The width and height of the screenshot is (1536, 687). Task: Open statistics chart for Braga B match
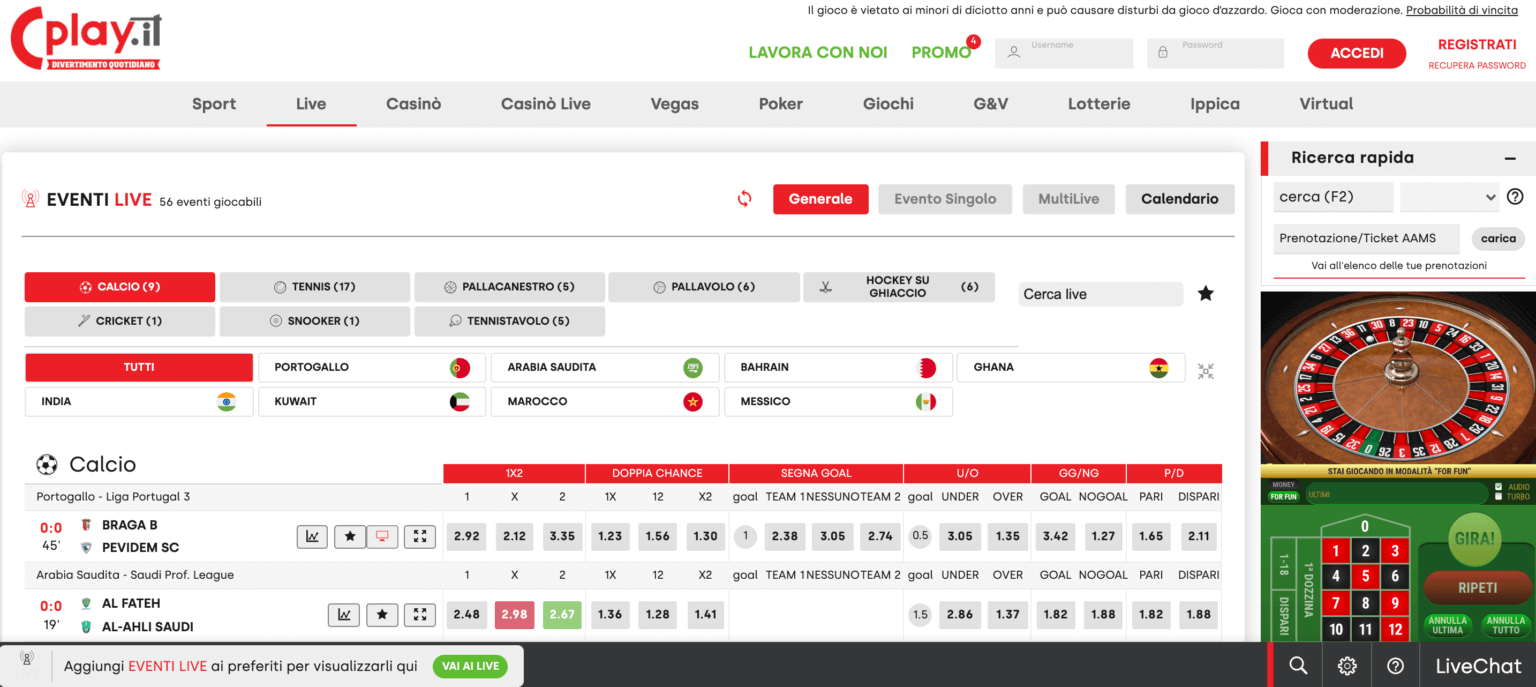(x=312, y=537)
